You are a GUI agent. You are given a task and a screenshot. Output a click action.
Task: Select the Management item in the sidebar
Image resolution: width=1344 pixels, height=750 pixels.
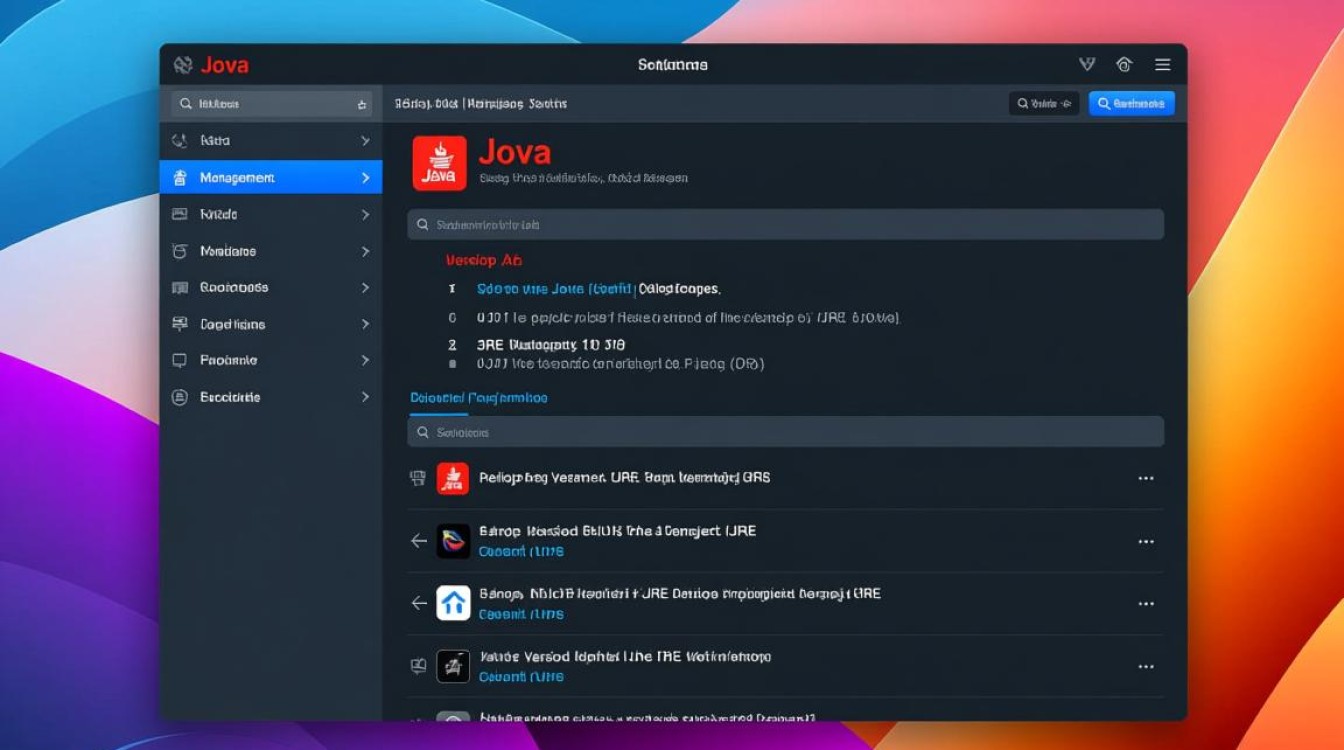237,178
